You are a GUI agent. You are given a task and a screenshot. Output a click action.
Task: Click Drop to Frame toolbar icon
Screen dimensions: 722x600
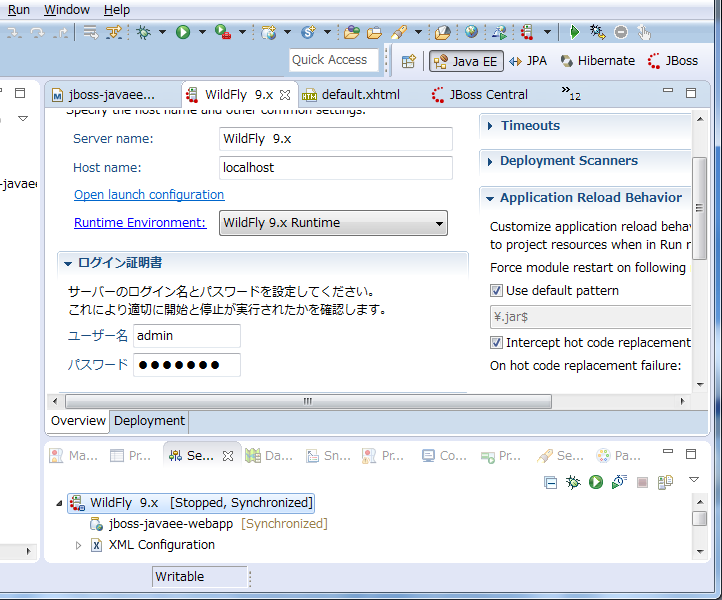point(91,32)
